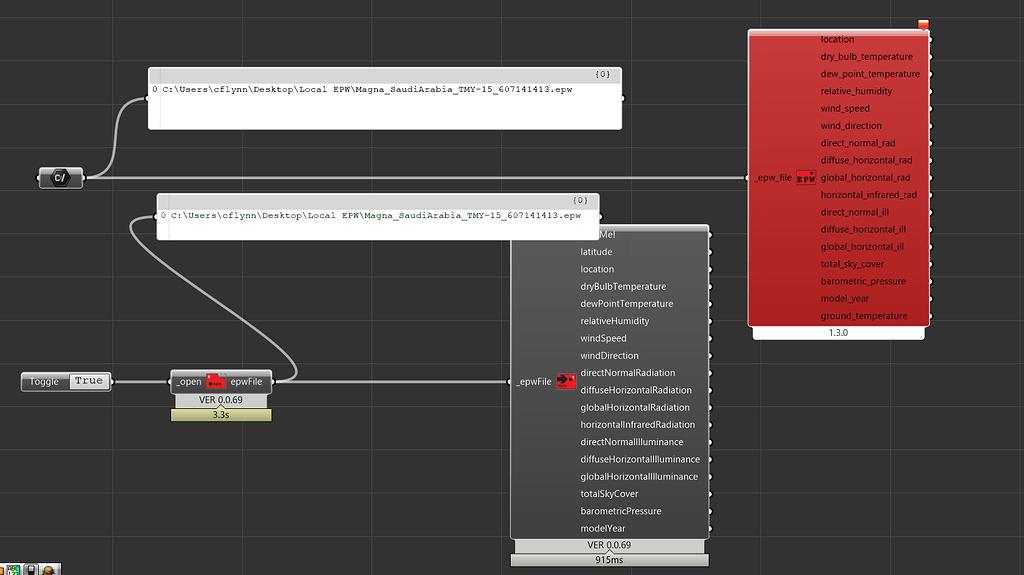This screenshot has width=1024, height=575.
Task: Click the wind_speed output on the red component
Action: point(845,109)
